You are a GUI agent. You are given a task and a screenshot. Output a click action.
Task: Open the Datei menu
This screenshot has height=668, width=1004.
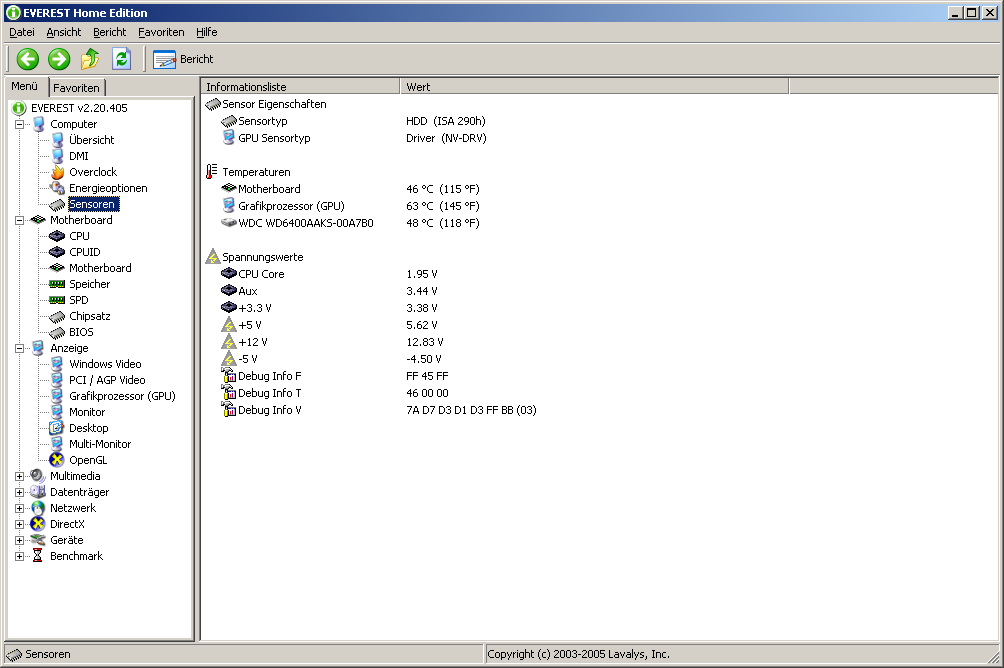22,32
